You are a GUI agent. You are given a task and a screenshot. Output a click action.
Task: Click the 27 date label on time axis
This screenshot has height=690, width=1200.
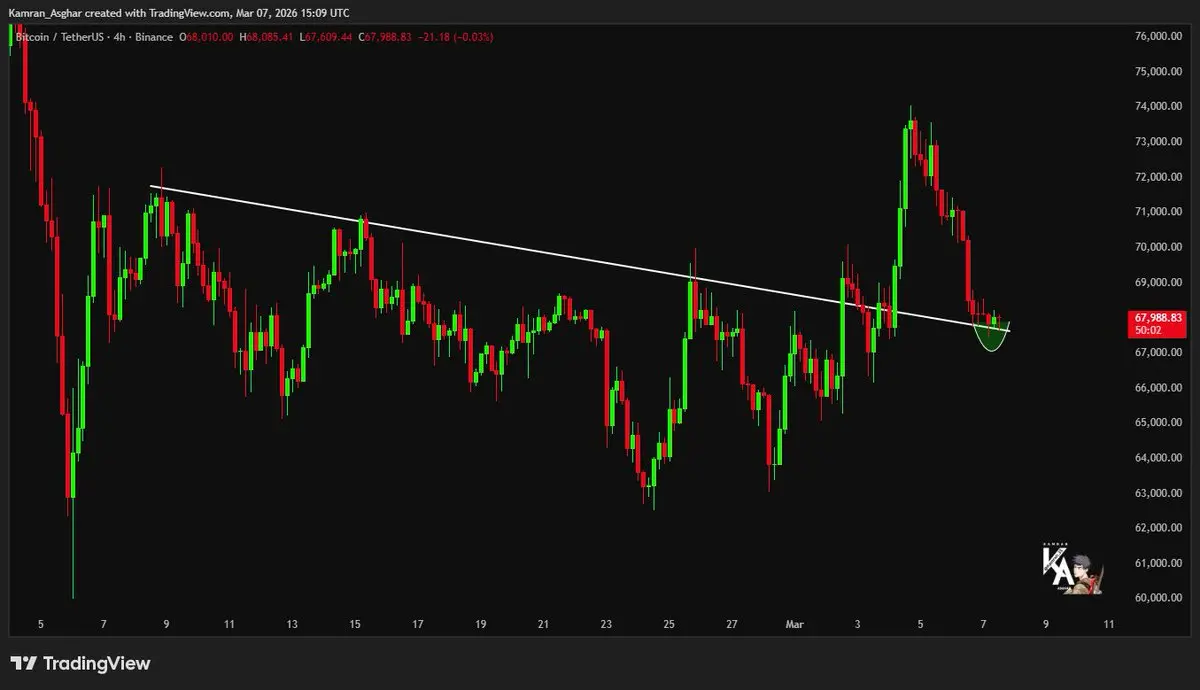click(x=732, y=624)
